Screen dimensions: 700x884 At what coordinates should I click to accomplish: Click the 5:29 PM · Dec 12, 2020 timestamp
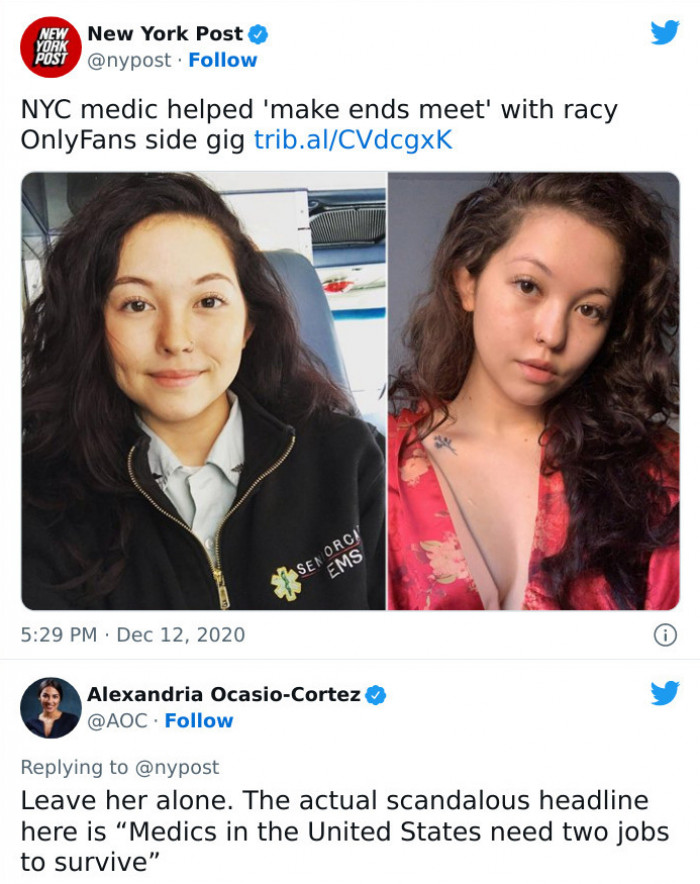coord(133,635)
